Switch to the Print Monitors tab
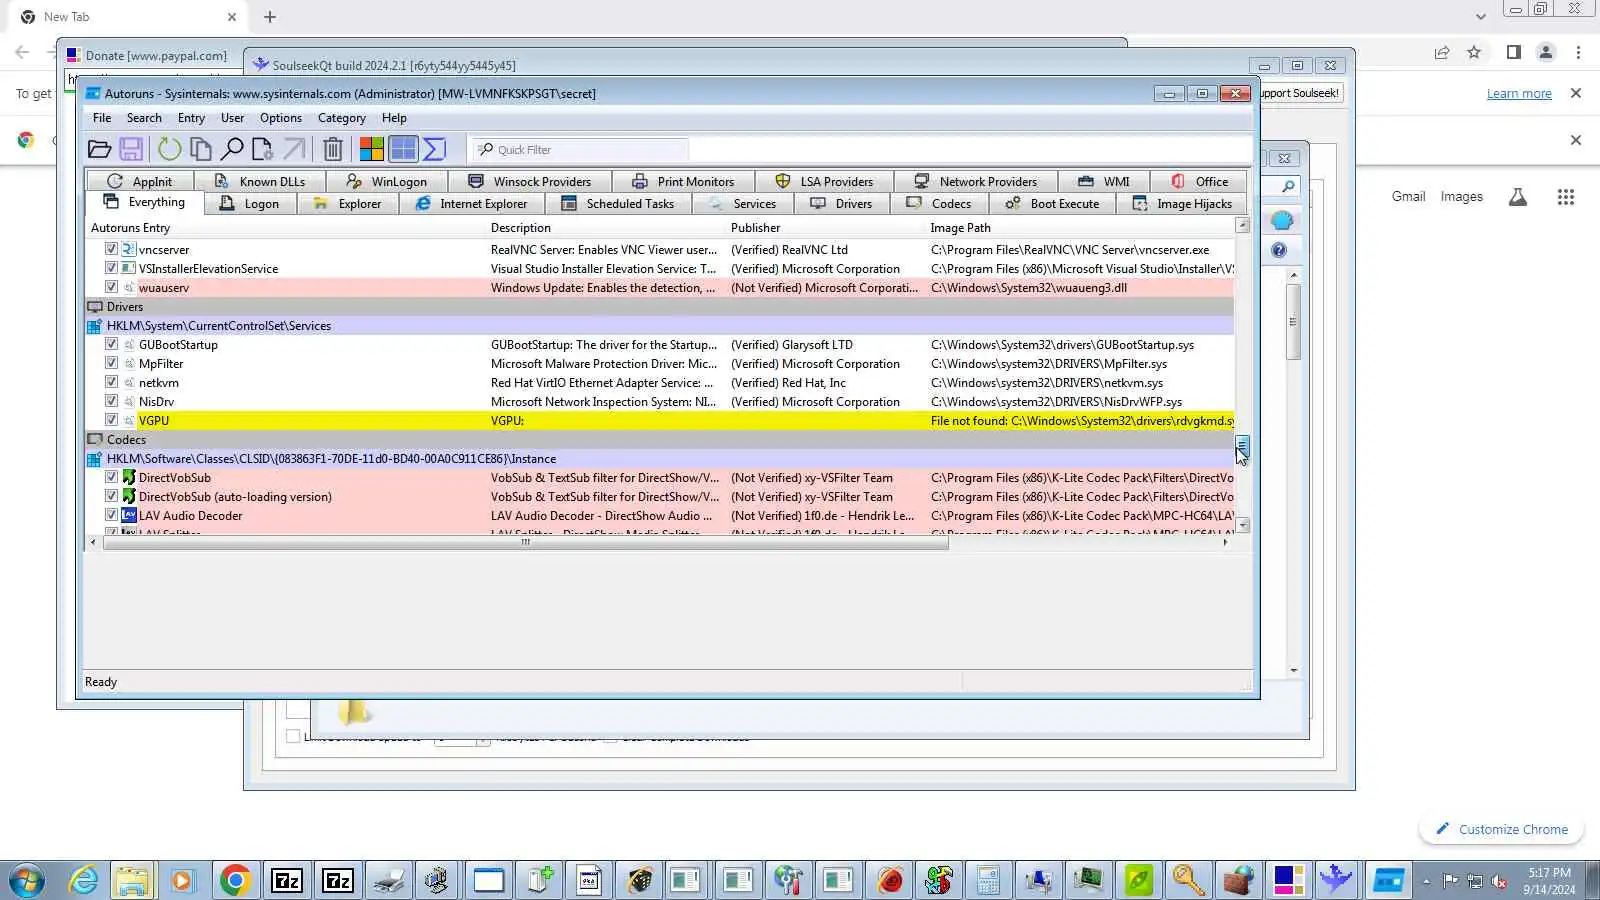The width and height of the screenshot is (1600, 900). [x=683, y=181]
